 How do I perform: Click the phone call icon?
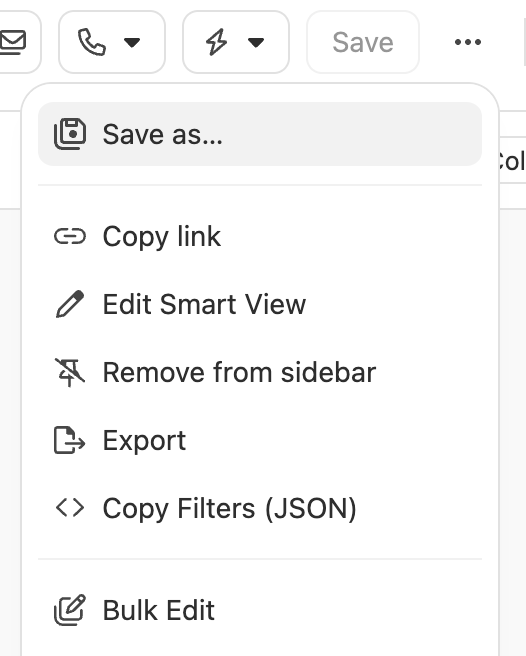click(92, 42)
